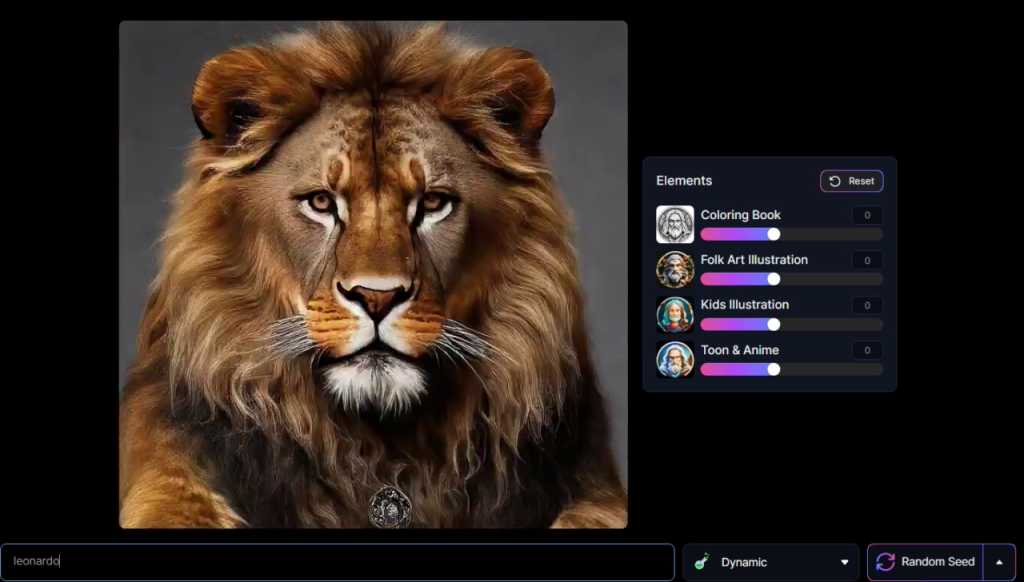Click the reset arrow icon inside Reset
Screen dimensions: 1024x582
(835, 181)
